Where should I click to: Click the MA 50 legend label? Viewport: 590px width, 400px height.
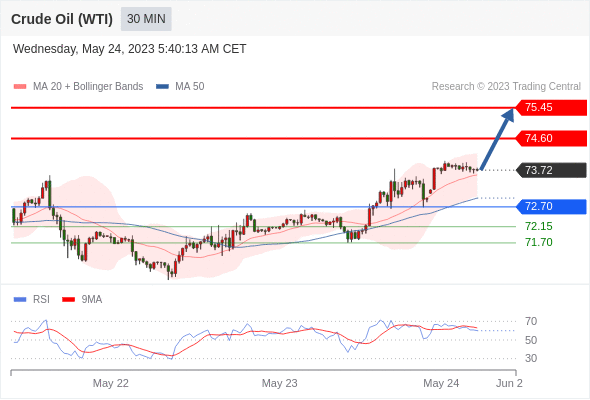coord(190,87)
